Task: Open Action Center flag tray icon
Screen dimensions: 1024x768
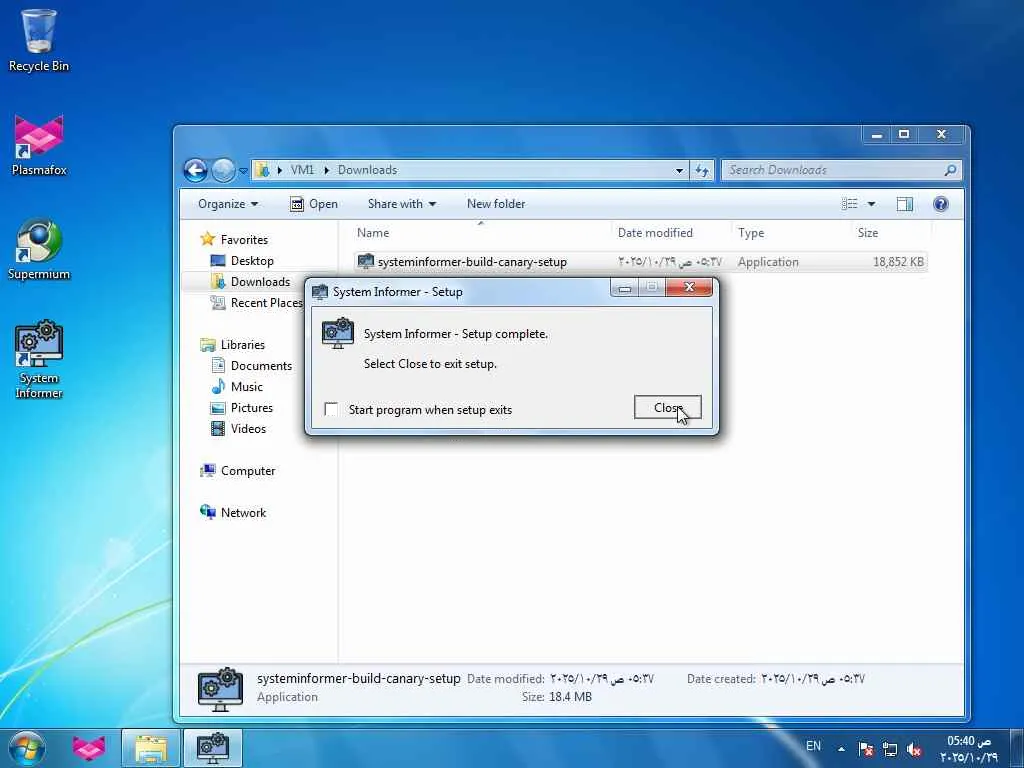Action: click(x=866, y=749)
